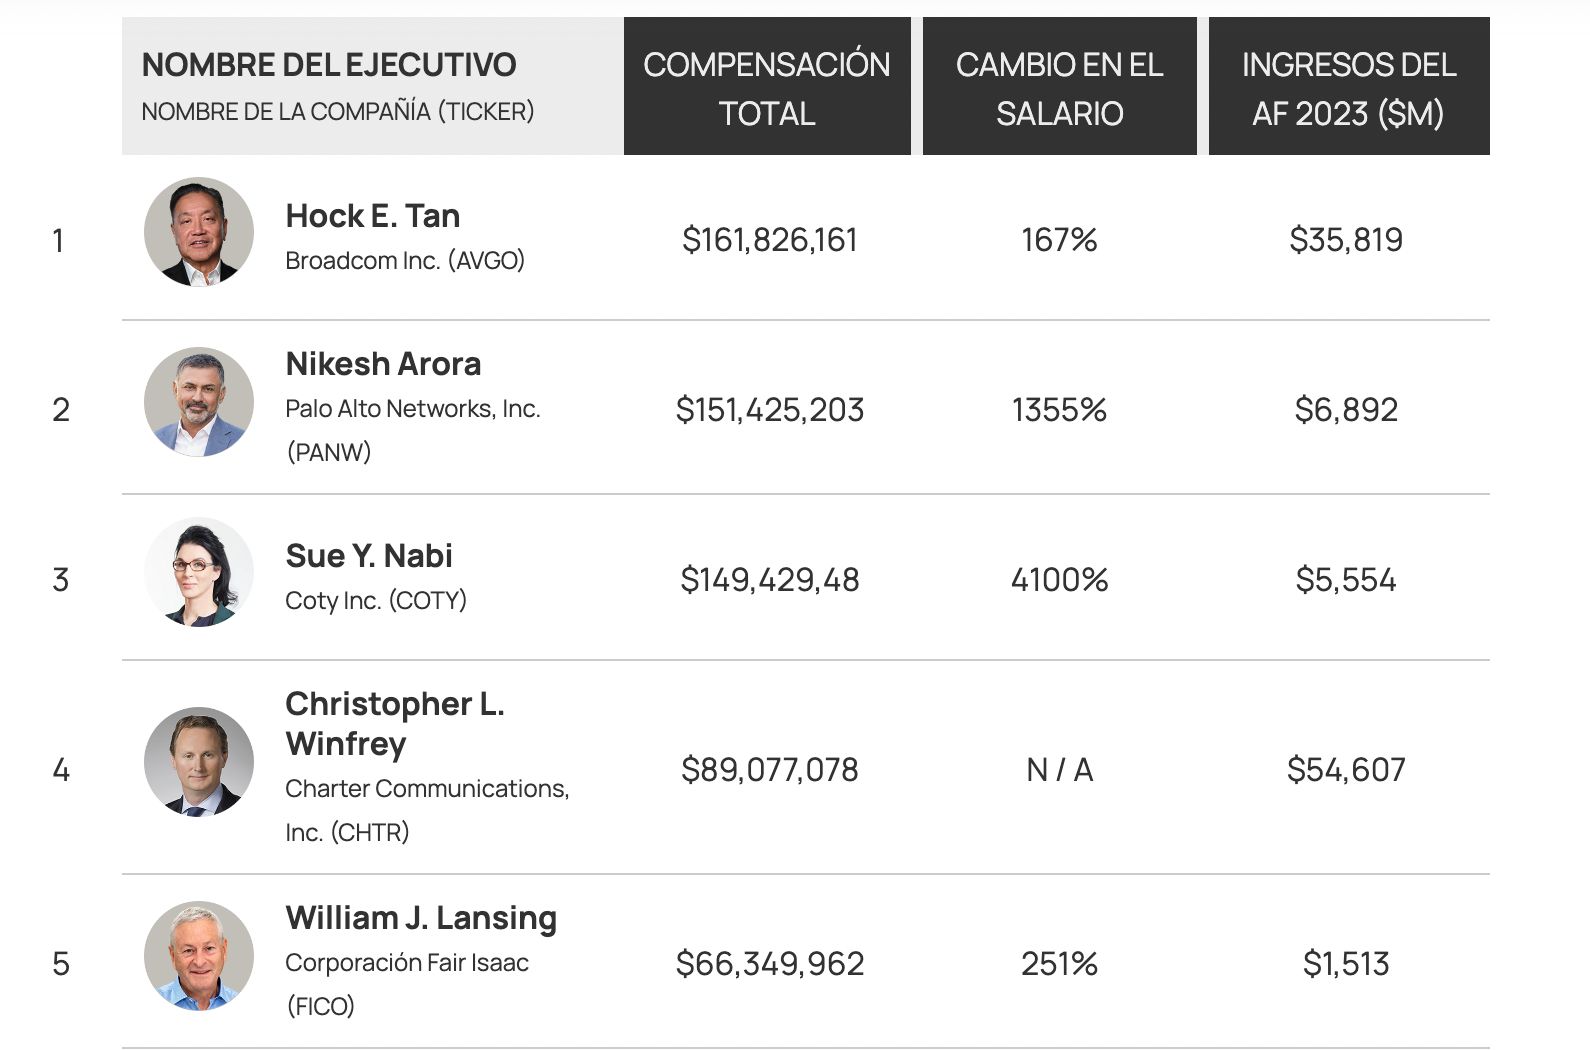
Task: Click the $161,826,161 compensation value
Action: tap(769, 240)
